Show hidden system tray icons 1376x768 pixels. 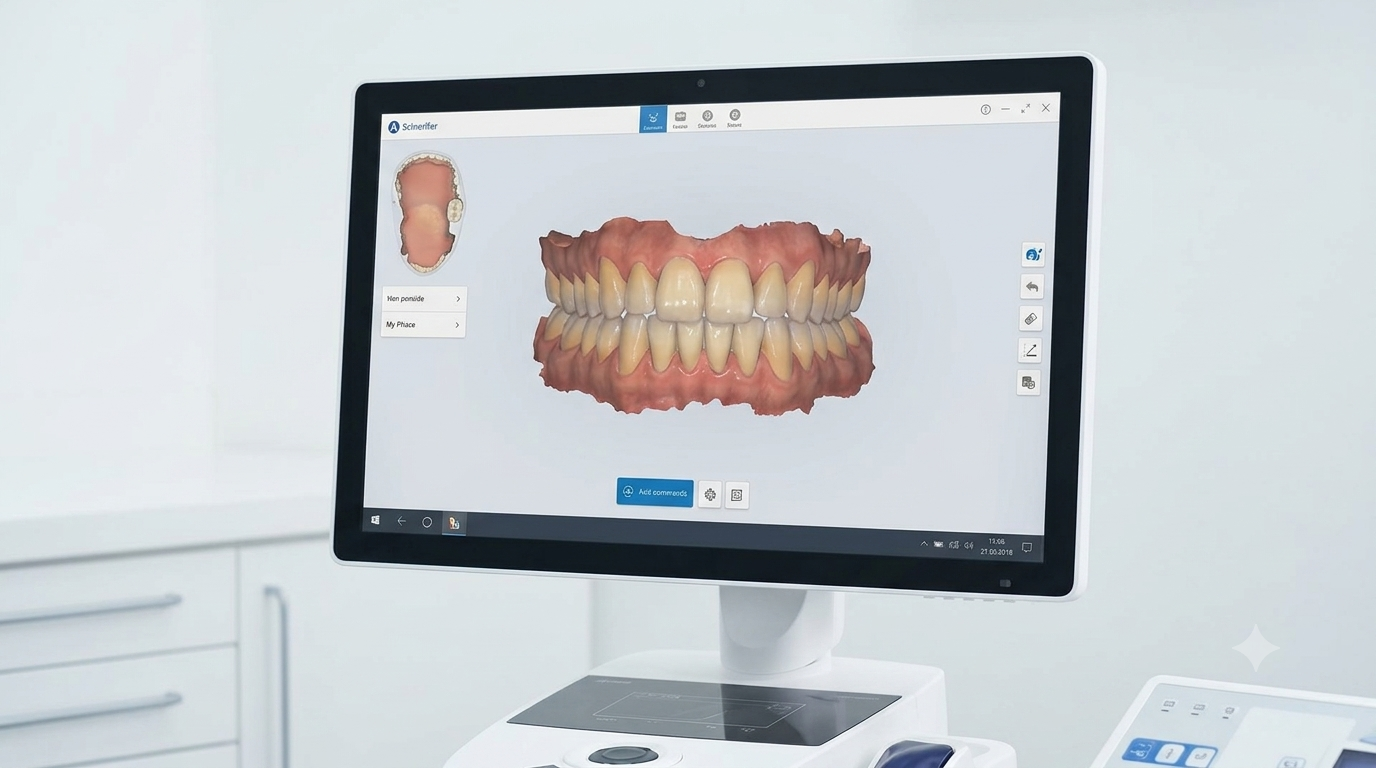click(924, 544)
